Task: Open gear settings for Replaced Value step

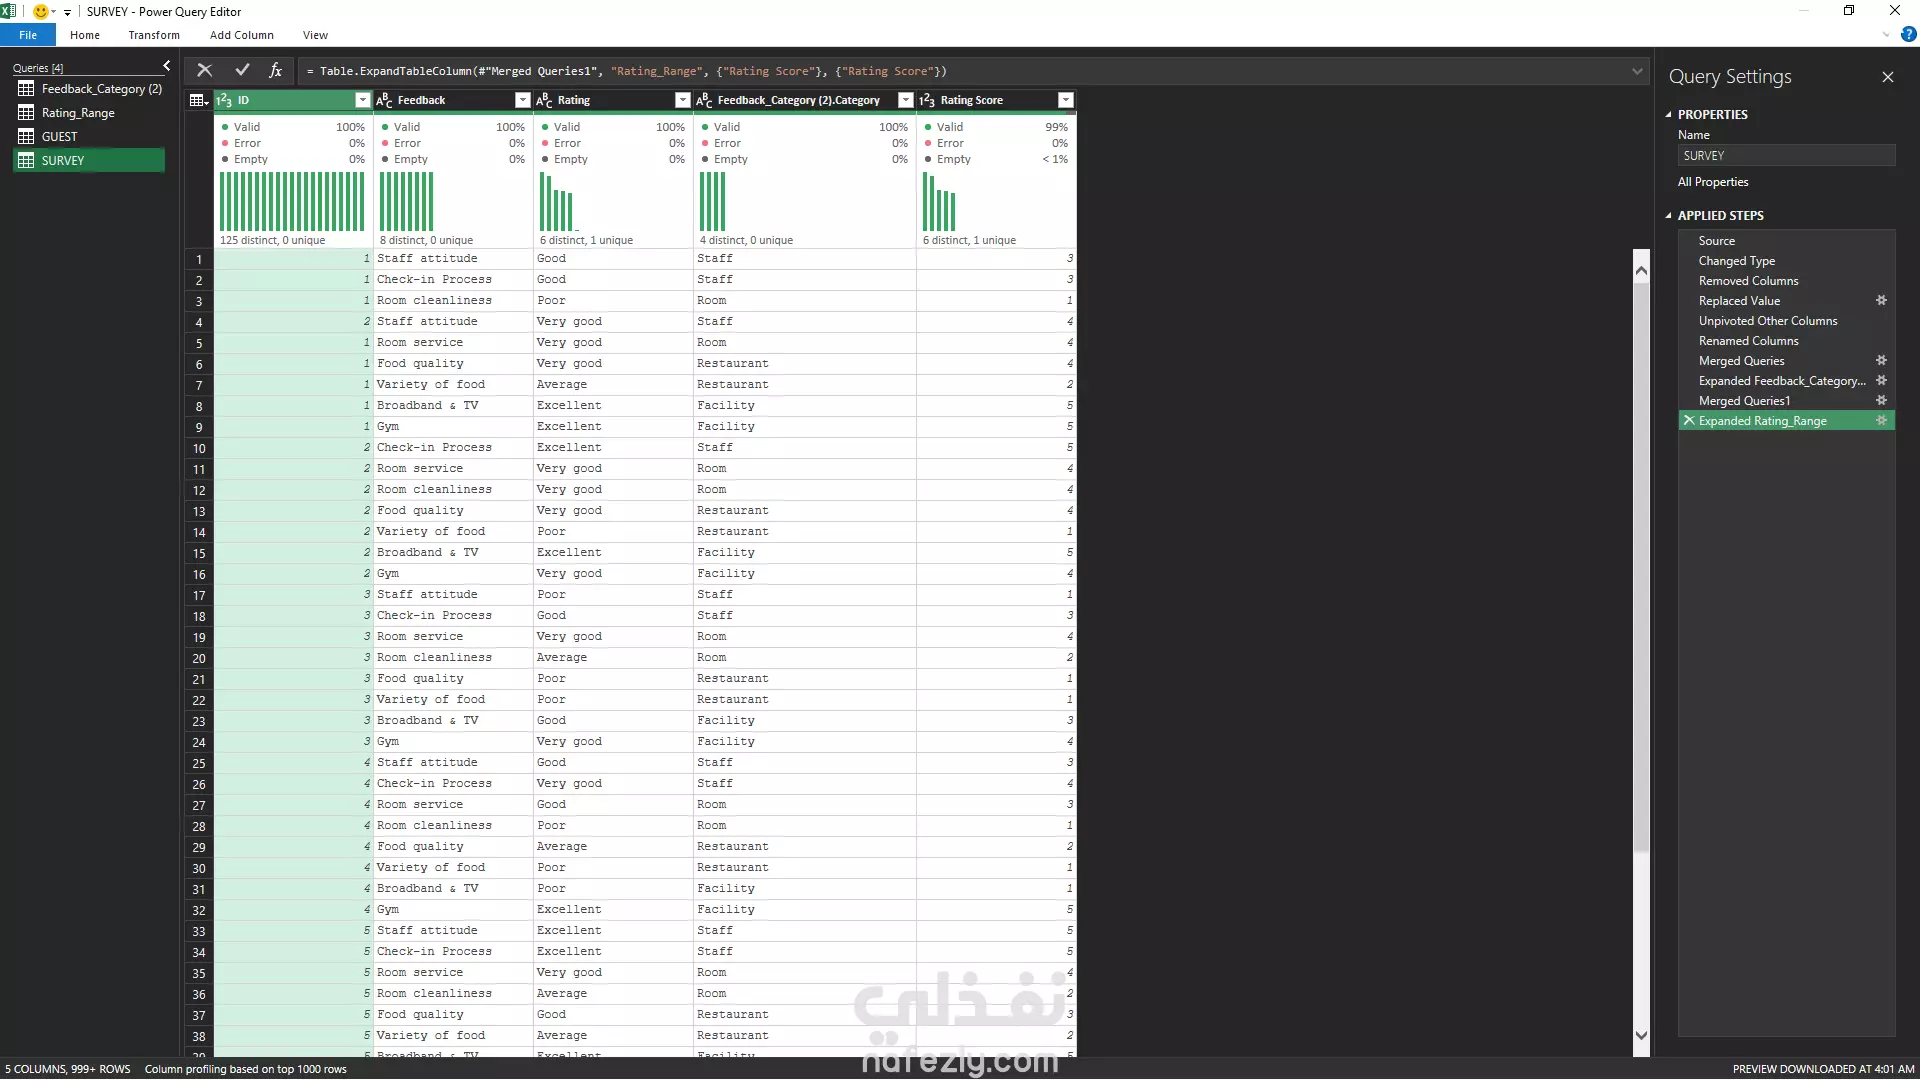Action: [x=1881, y=300]
